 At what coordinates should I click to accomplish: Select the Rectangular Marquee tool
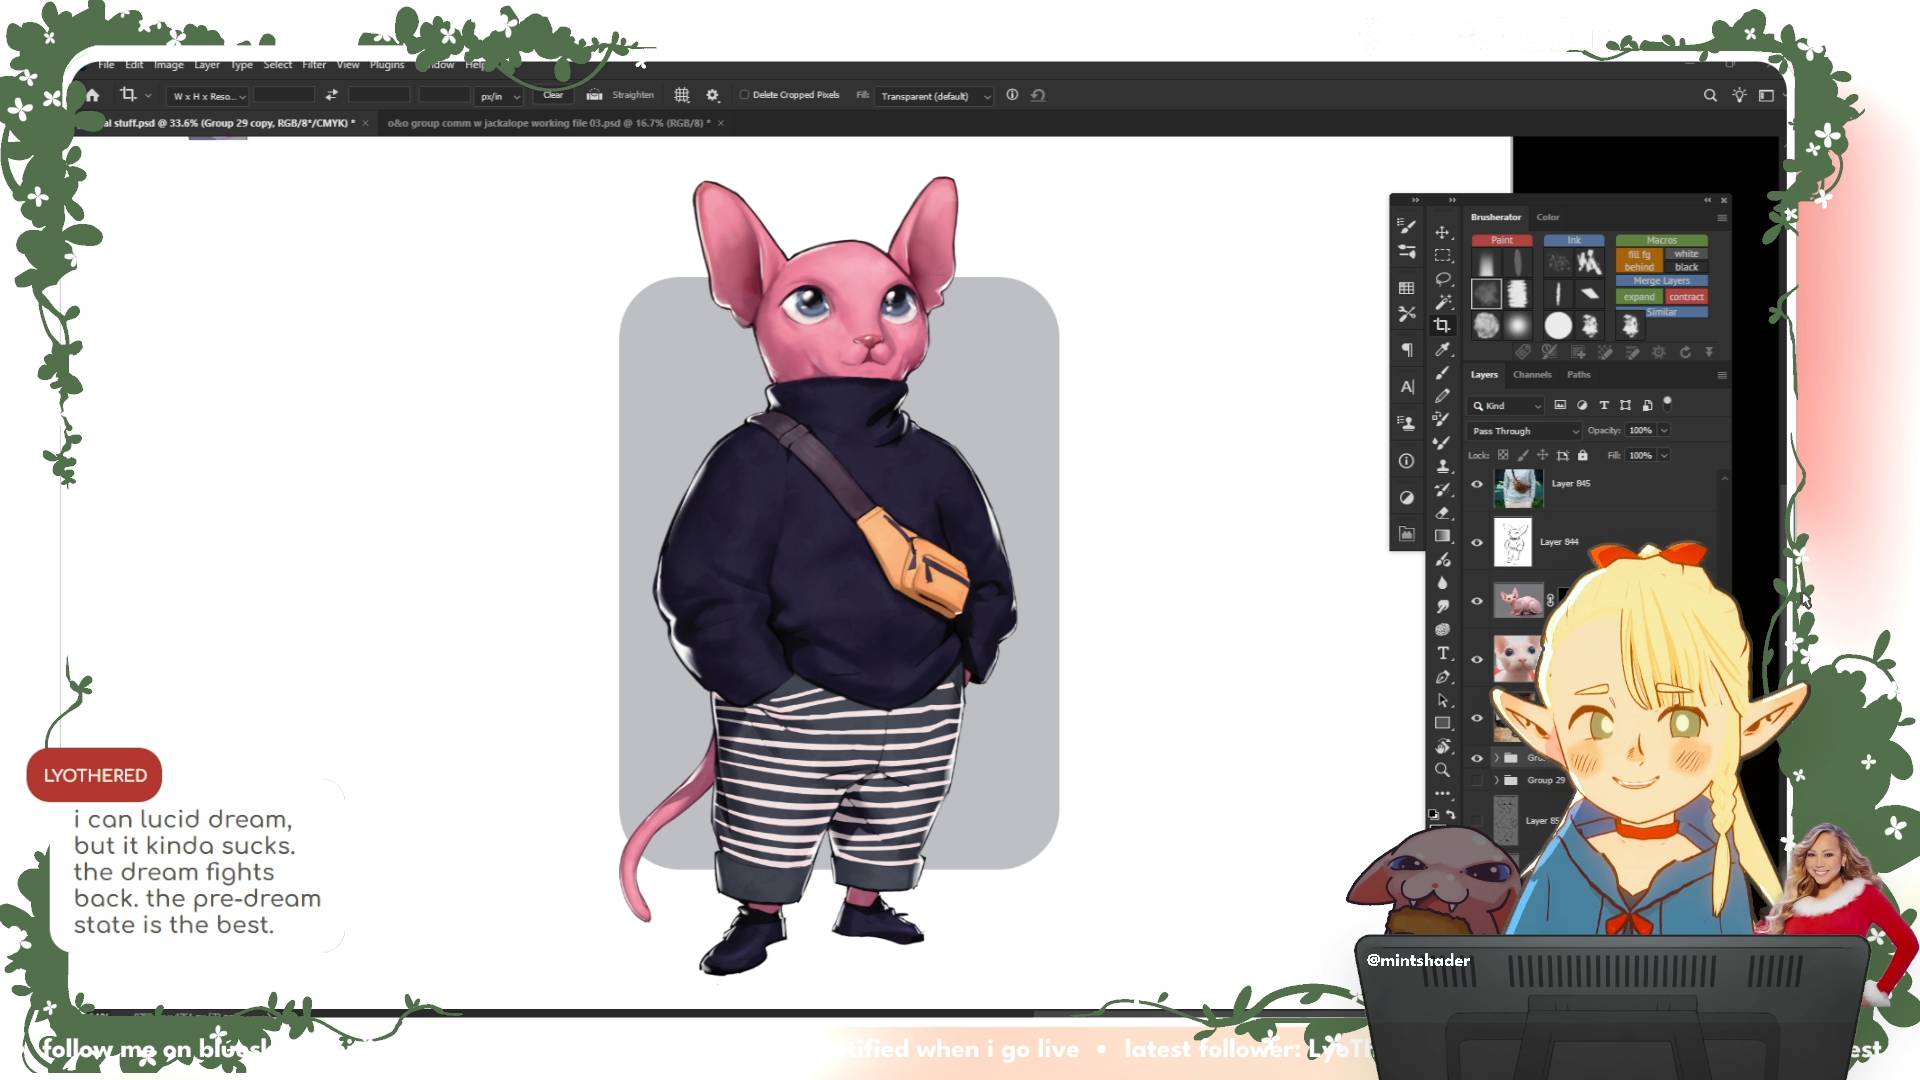pos(1442,256)
